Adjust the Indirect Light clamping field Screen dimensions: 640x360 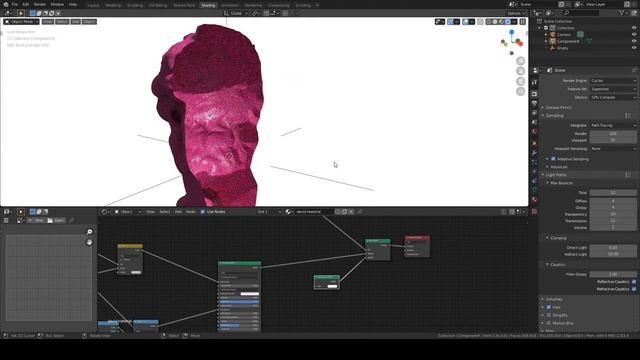(x=613, y=254)
